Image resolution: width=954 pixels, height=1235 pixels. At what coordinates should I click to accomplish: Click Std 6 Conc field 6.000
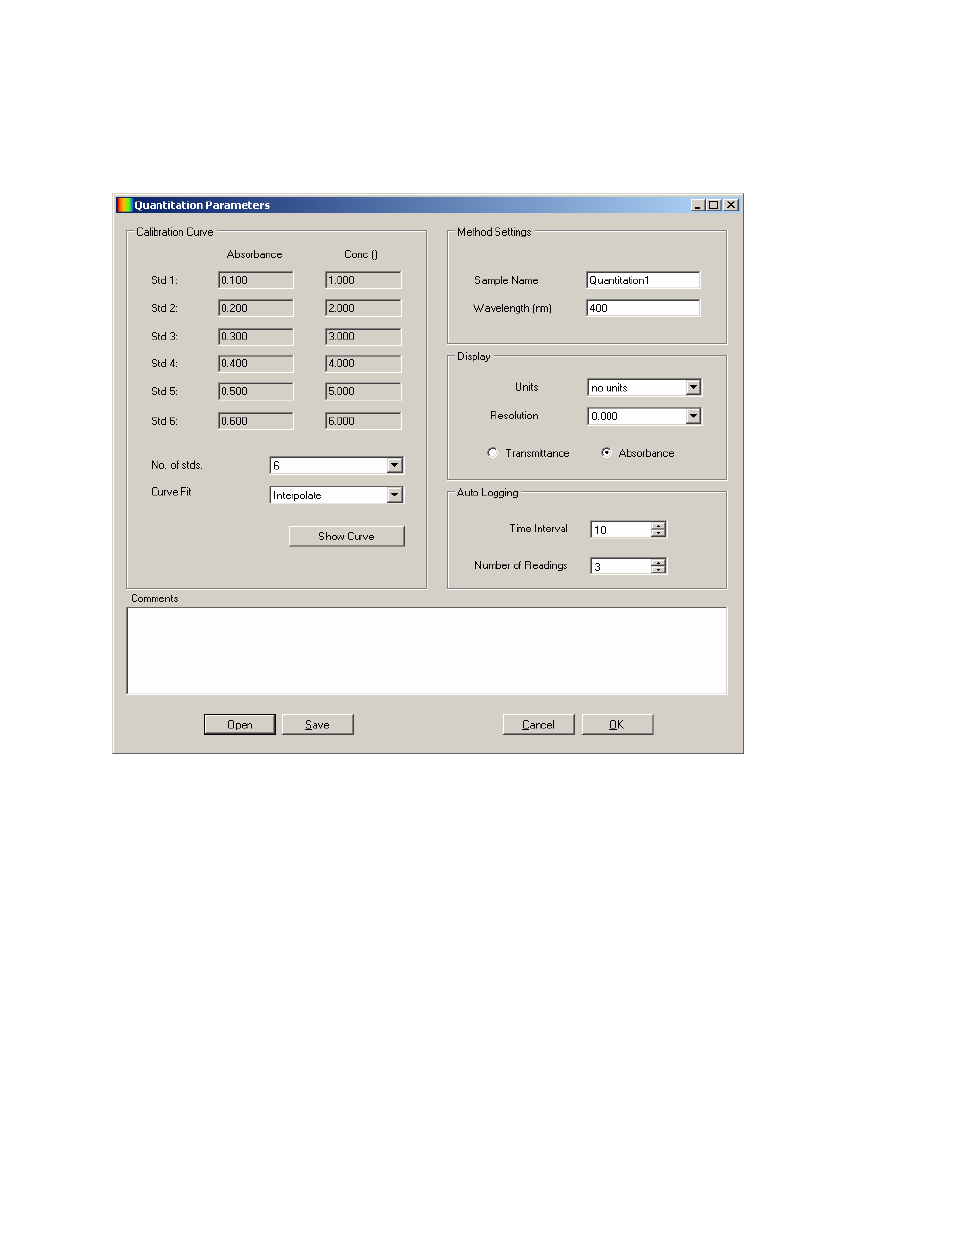point(363,421)
